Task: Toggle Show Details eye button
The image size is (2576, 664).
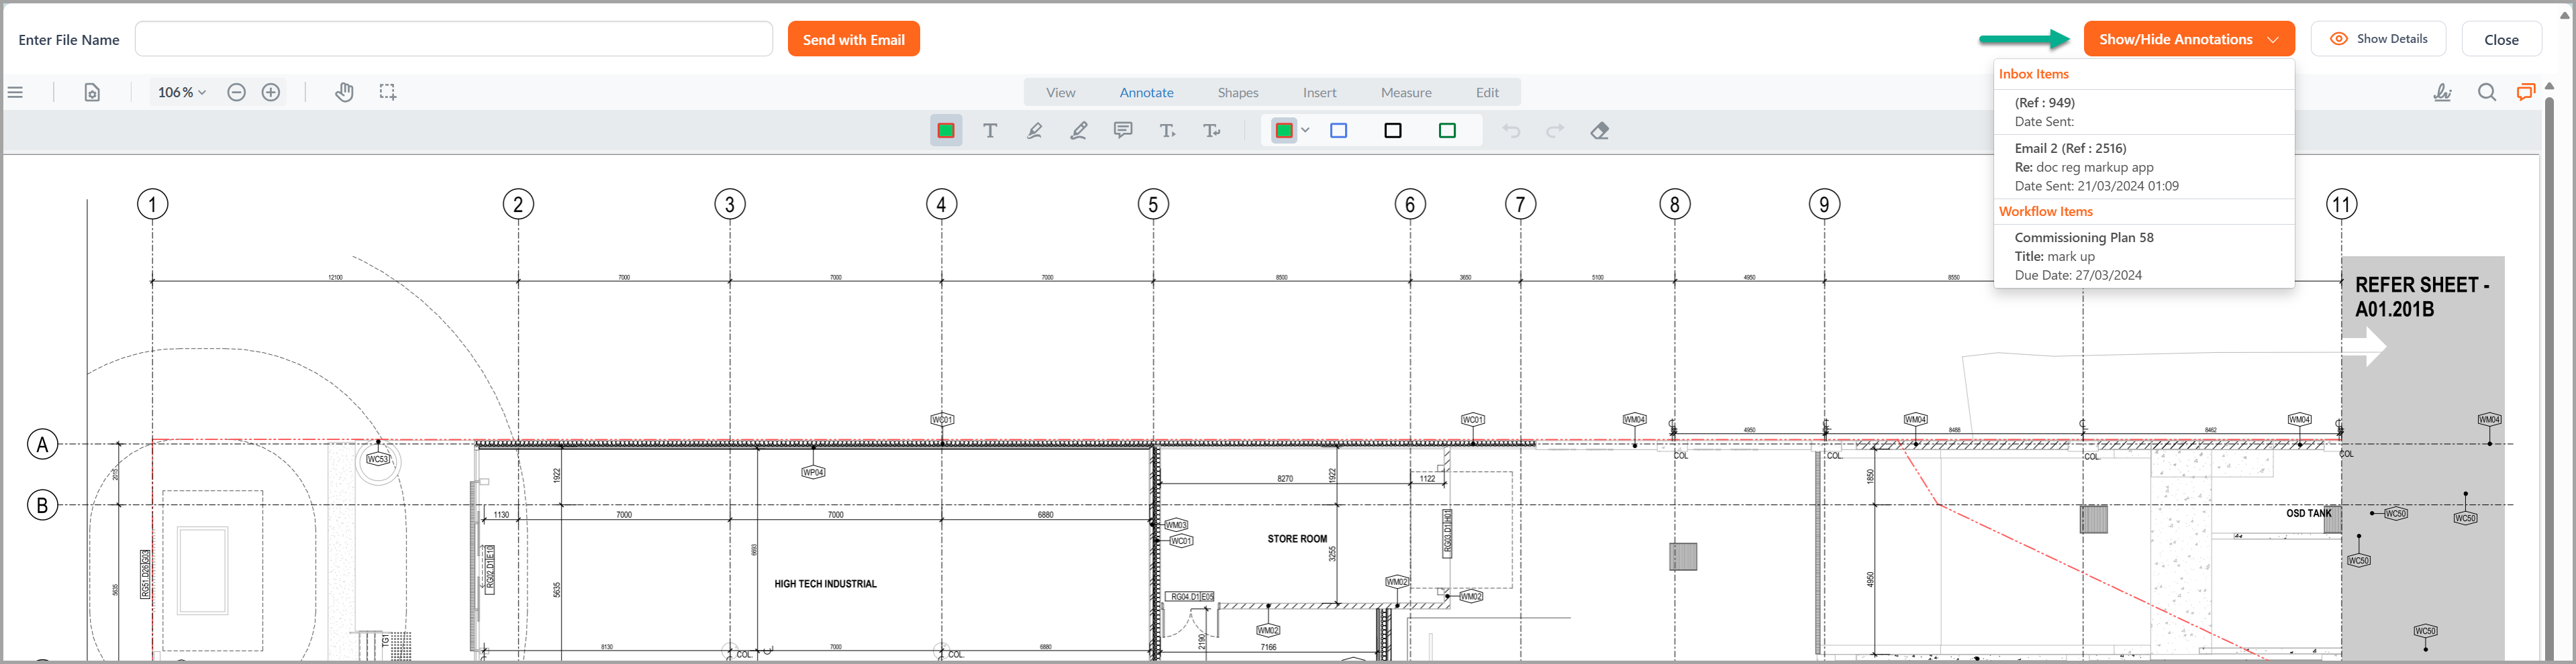Action: pyautogui.click(x=2378, y=39)
